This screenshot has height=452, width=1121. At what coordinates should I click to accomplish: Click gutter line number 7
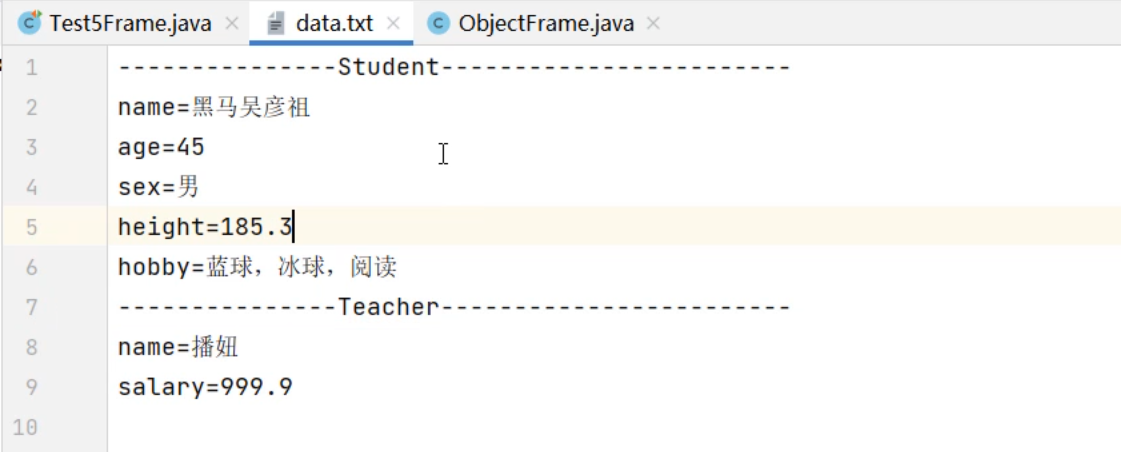[x=31, y=307]
